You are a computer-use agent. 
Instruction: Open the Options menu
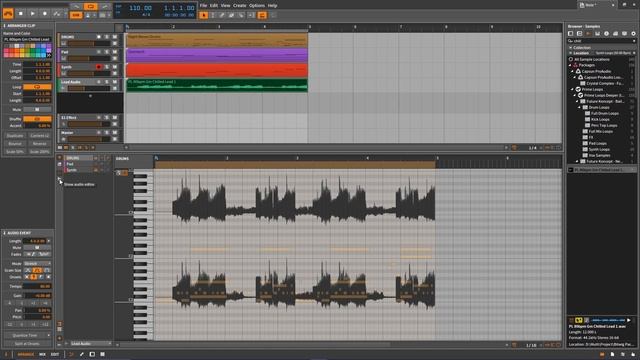(257, 6)
